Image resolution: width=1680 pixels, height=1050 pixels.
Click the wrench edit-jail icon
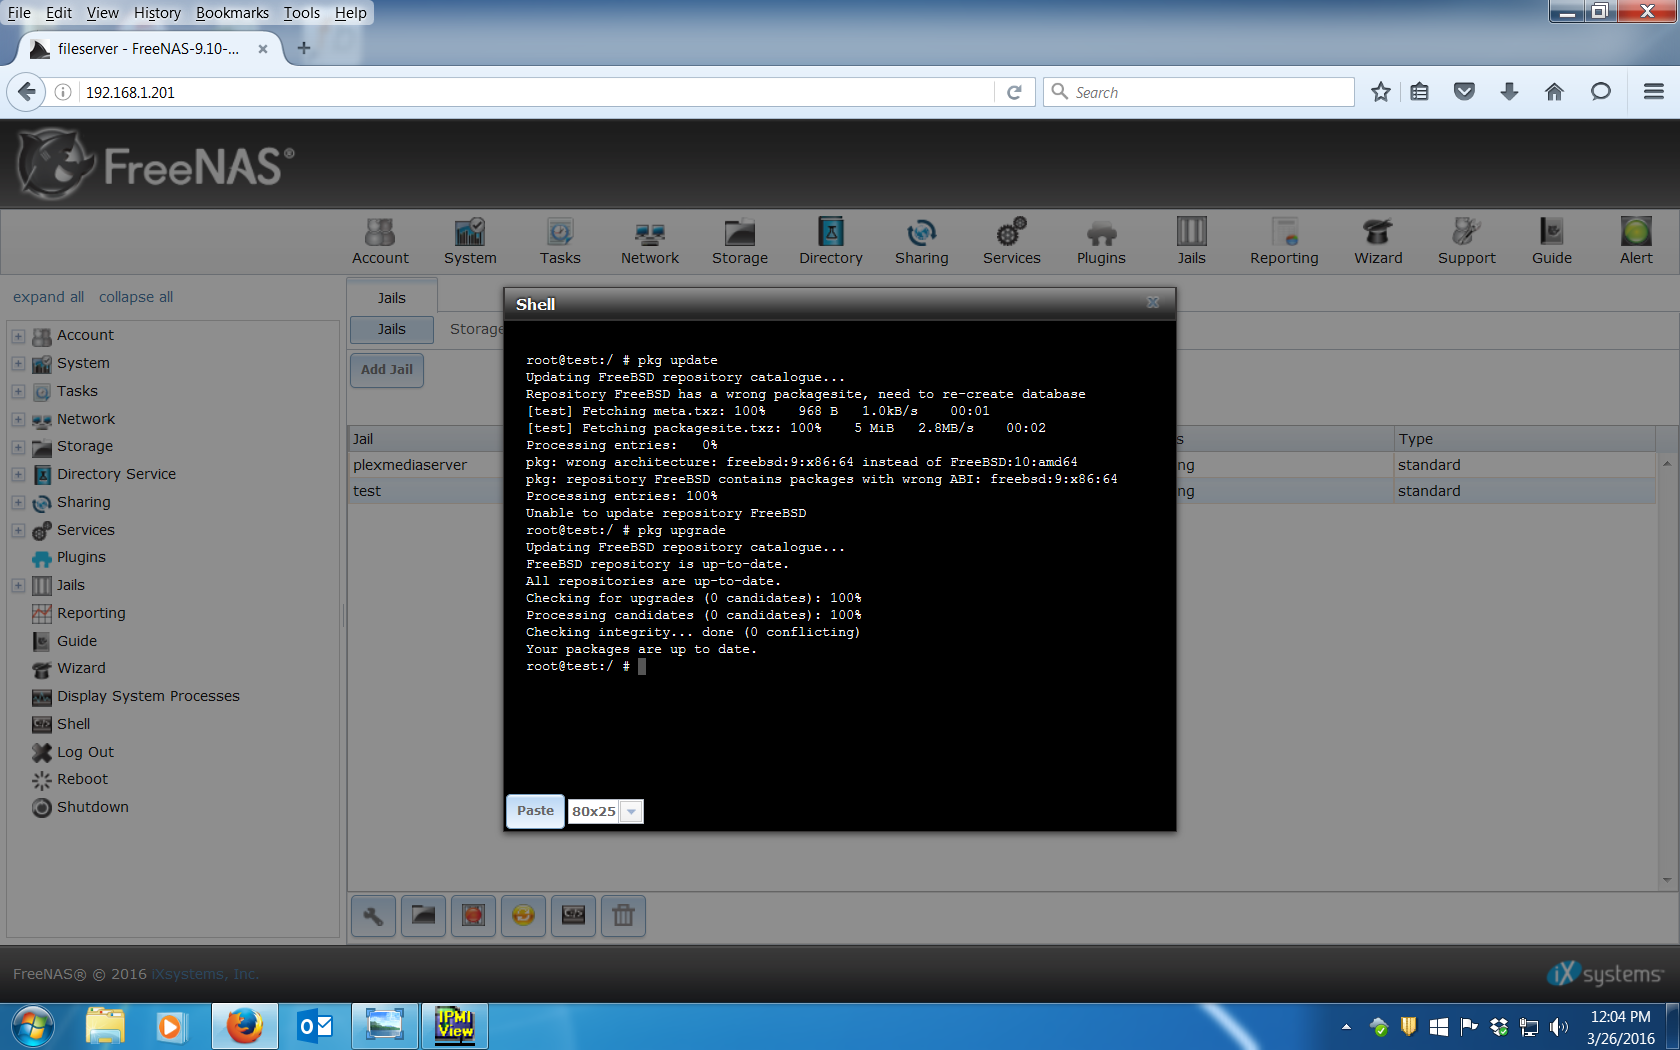373,915
